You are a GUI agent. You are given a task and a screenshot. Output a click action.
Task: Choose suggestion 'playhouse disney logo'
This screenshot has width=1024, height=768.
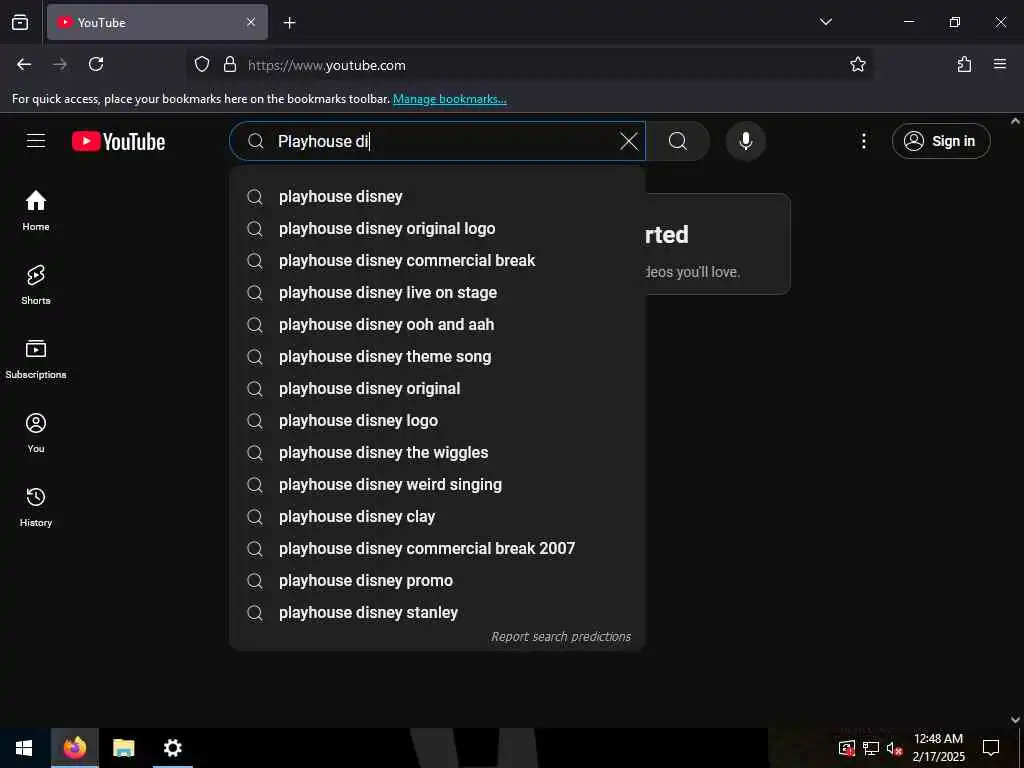coord(438,421)
